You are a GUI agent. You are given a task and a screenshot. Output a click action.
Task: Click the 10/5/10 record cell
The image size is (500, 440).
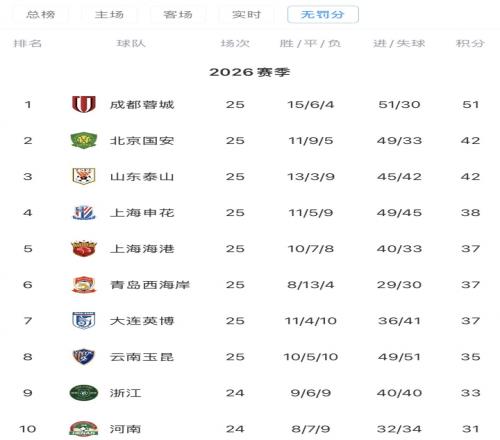(311, 357)
